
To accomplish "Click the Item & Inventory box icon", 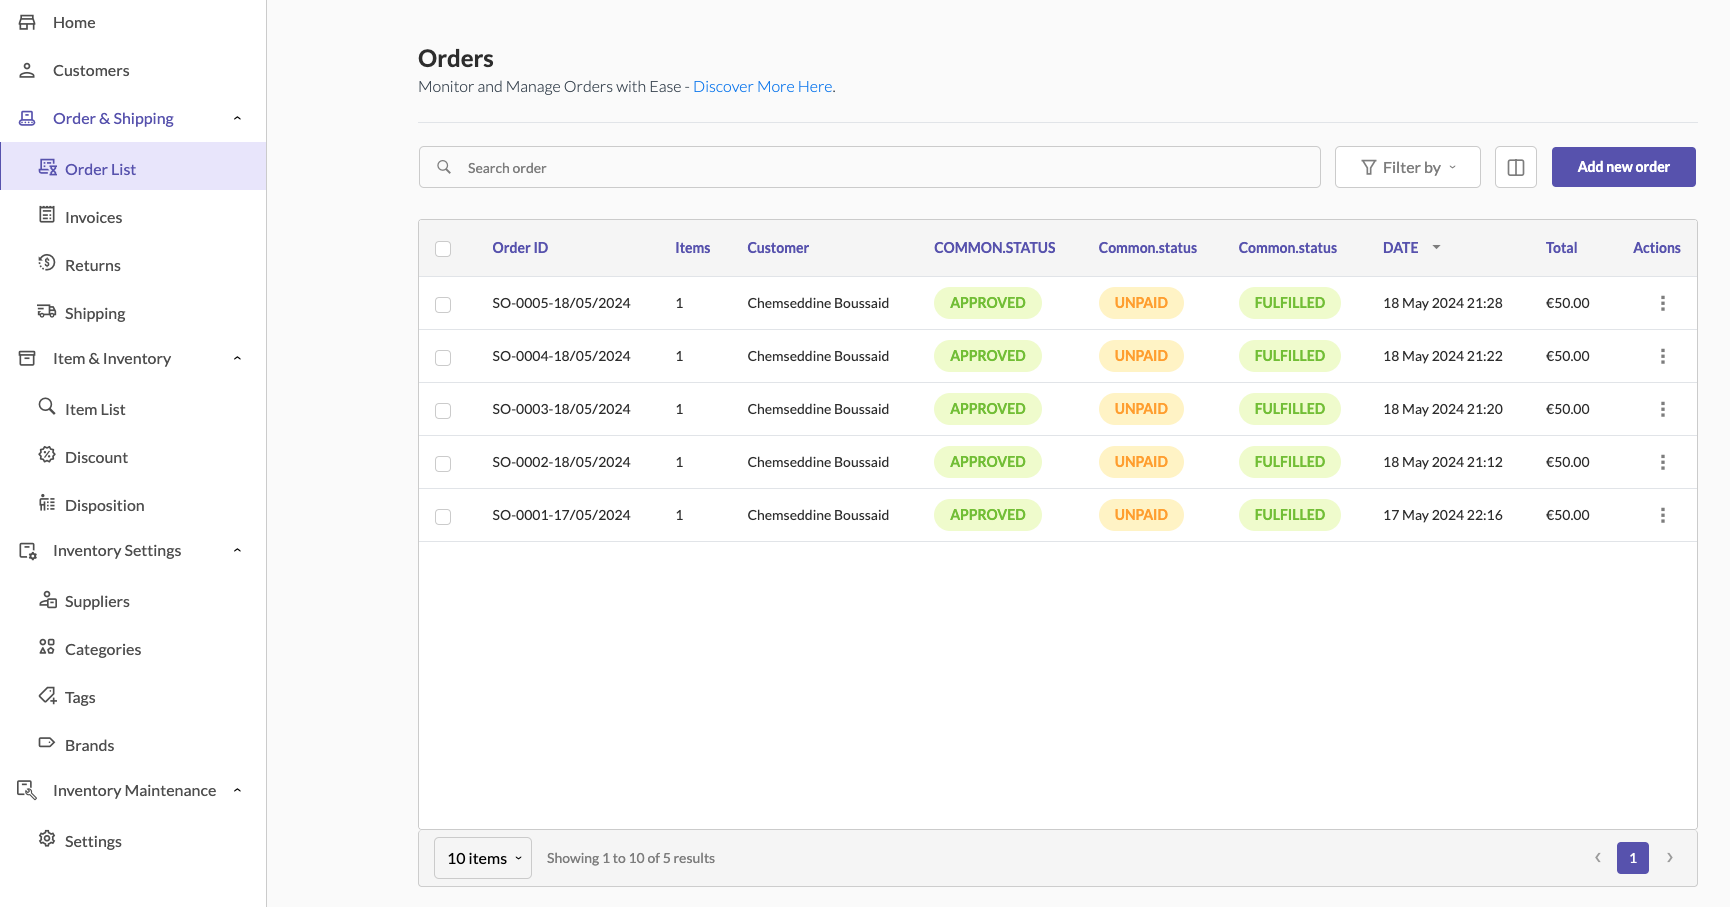I will click(x=27, y=358).
